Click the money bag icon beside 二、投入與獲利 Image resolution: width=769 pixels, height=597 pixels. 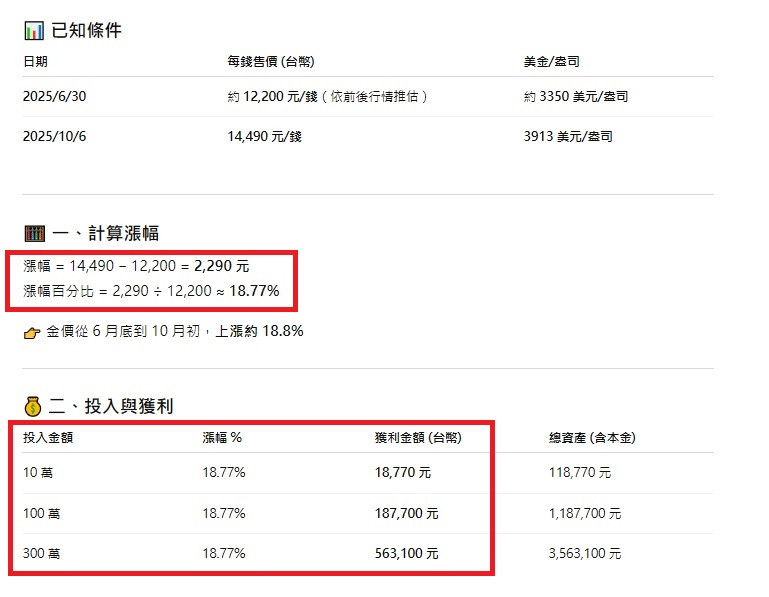[33, 406]
